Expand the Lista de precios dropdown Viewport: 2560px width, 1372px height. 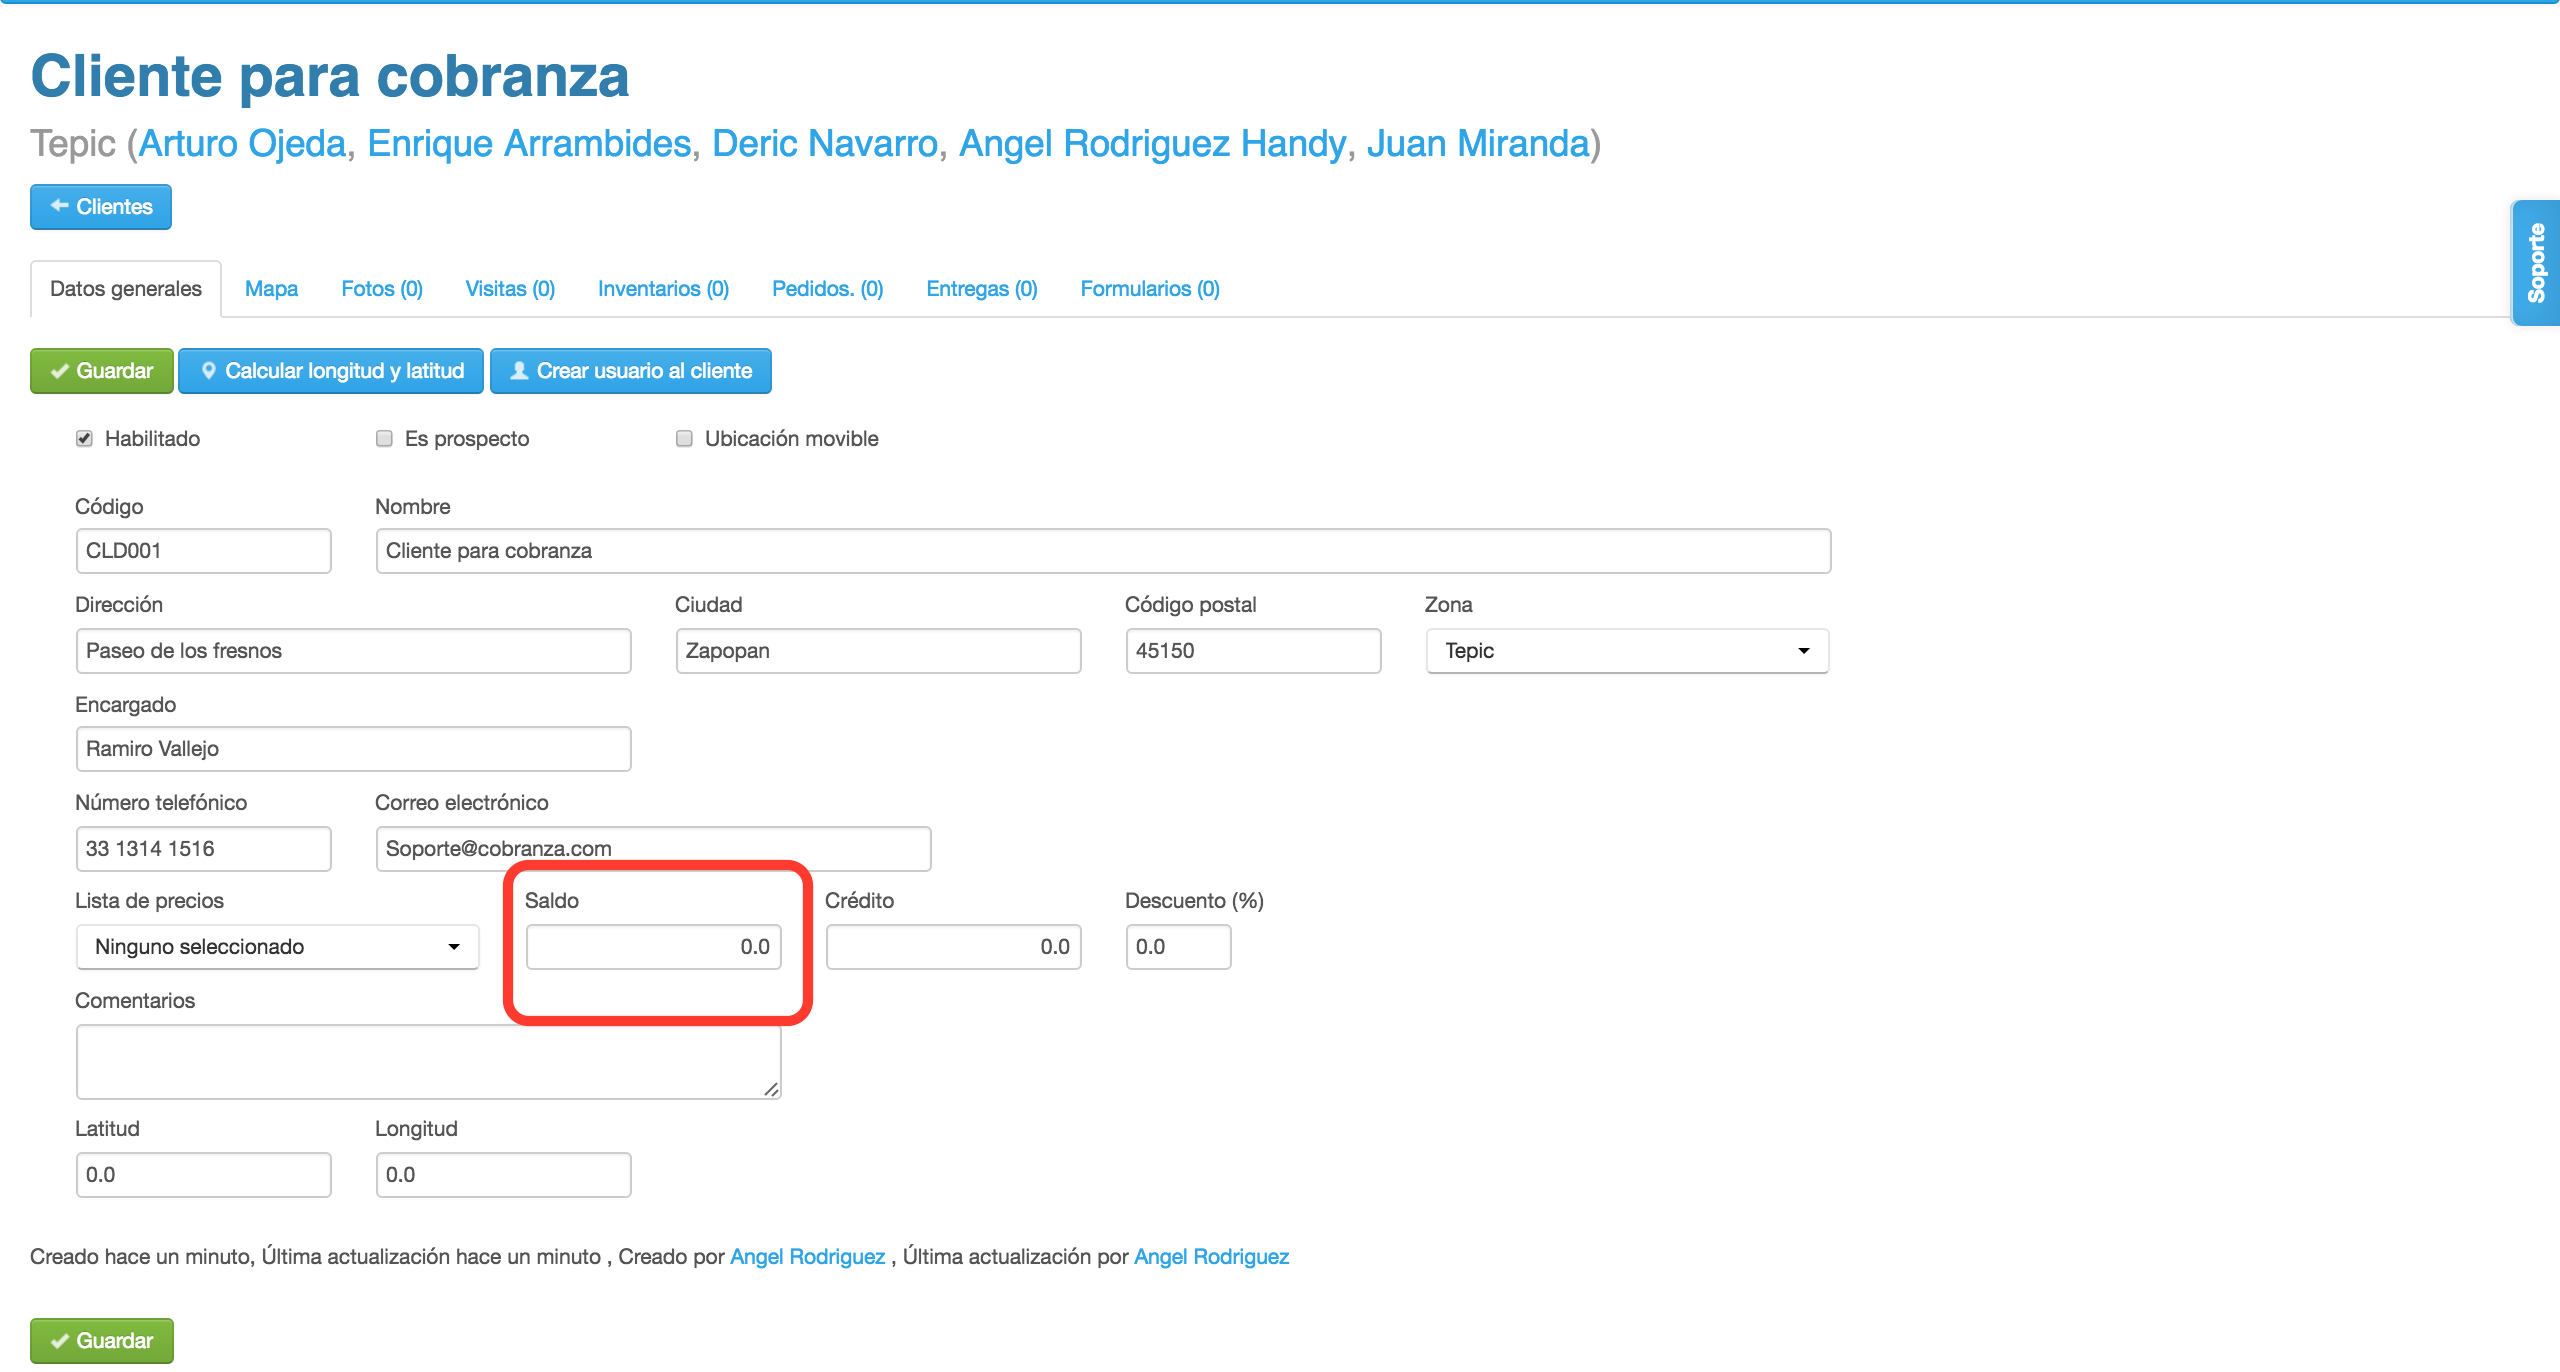click(277, 947)
